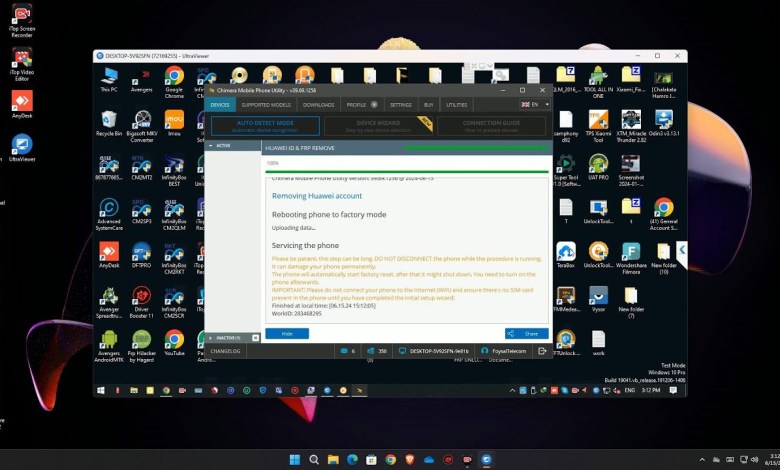Click the Removing Huawei account log heading

(317, 196)
